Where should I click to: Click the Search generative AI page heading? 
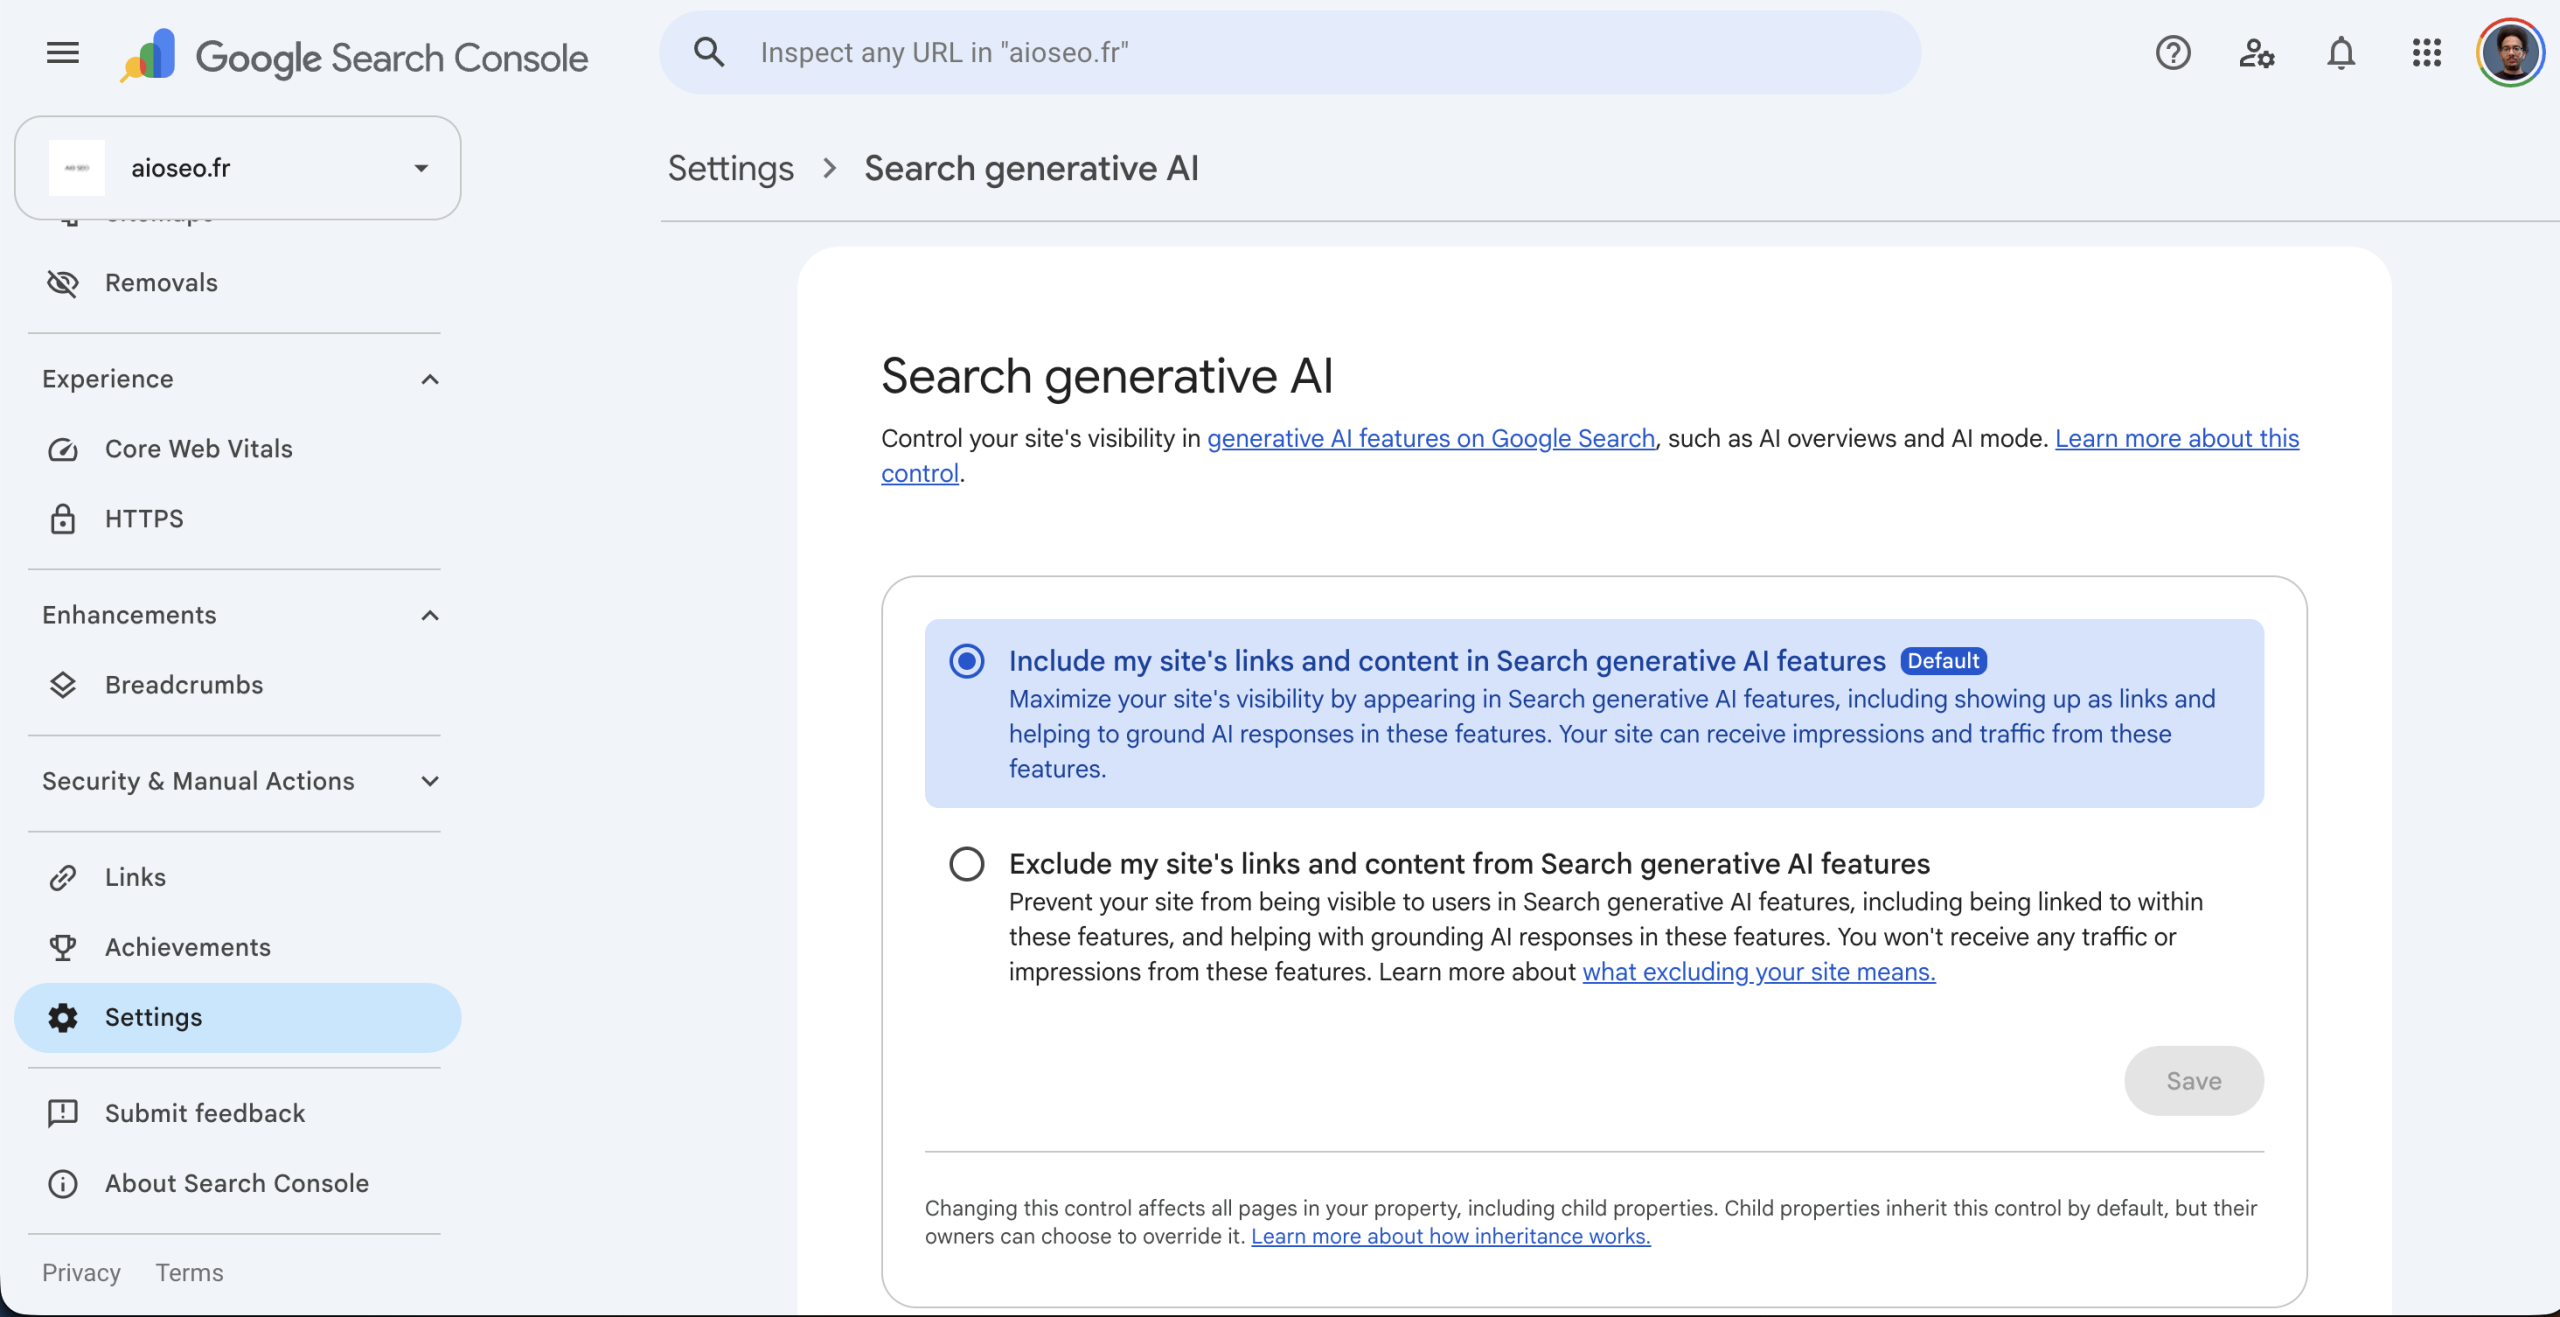coord(1107,376)
